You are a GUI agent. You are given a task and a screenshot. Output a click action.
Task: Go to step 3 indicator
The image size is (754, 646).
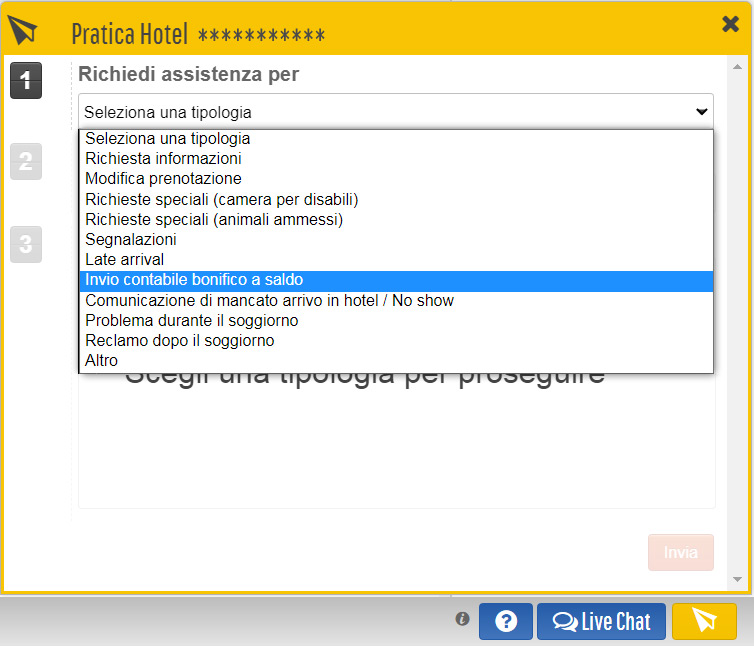coord(26,243)
